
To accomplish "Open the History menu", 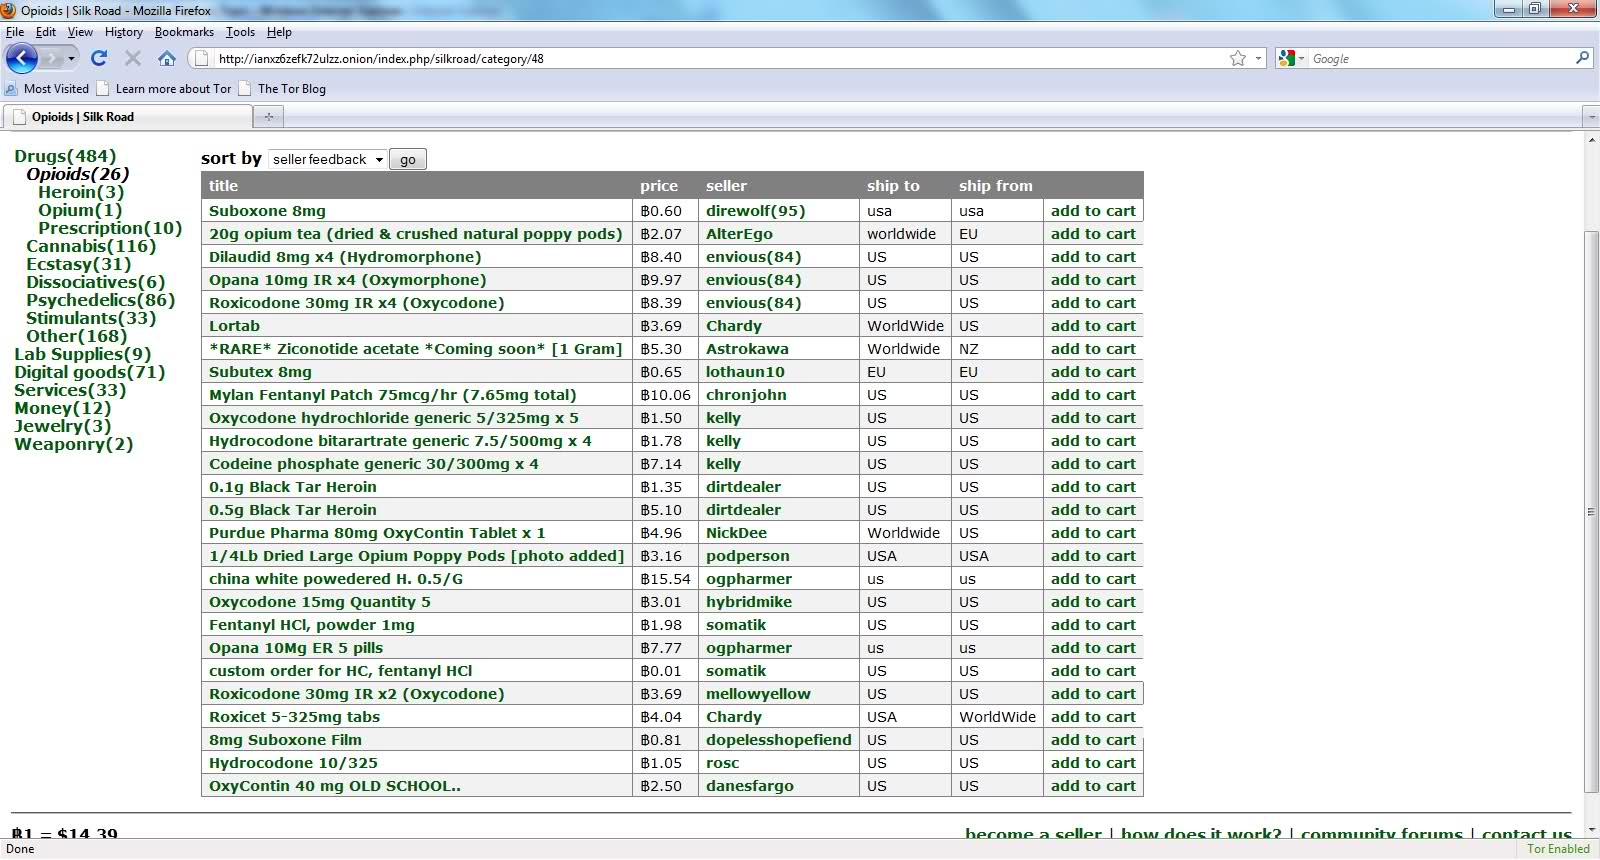I will coord(124,32).
